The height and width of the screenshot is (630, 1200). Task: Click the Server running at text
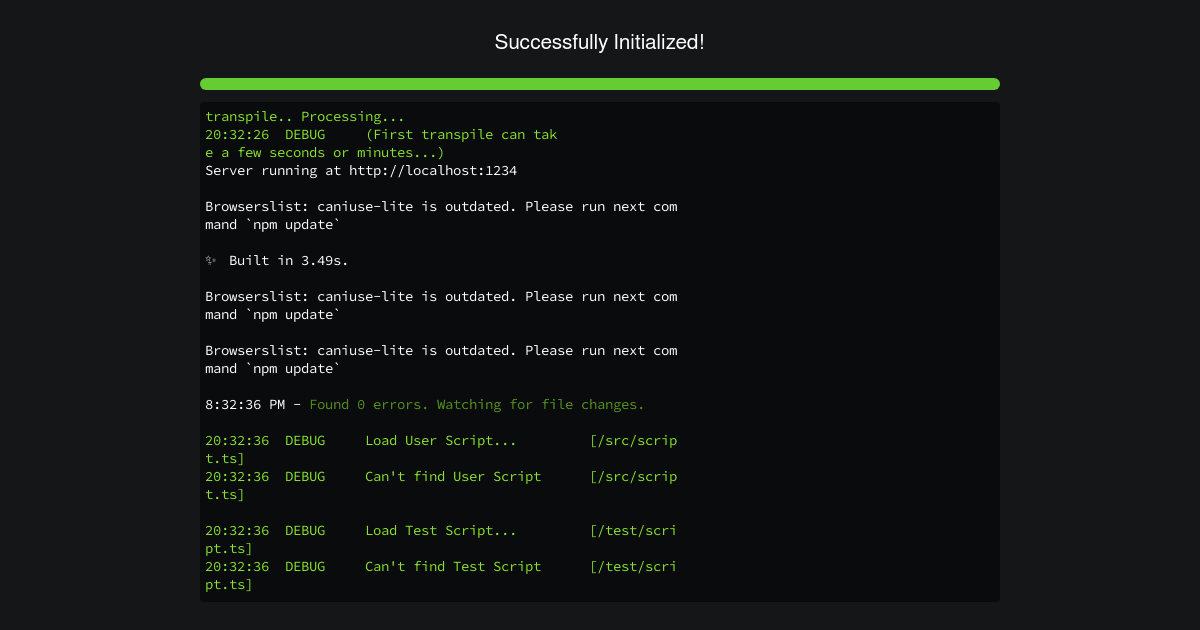tap(273, 171)
